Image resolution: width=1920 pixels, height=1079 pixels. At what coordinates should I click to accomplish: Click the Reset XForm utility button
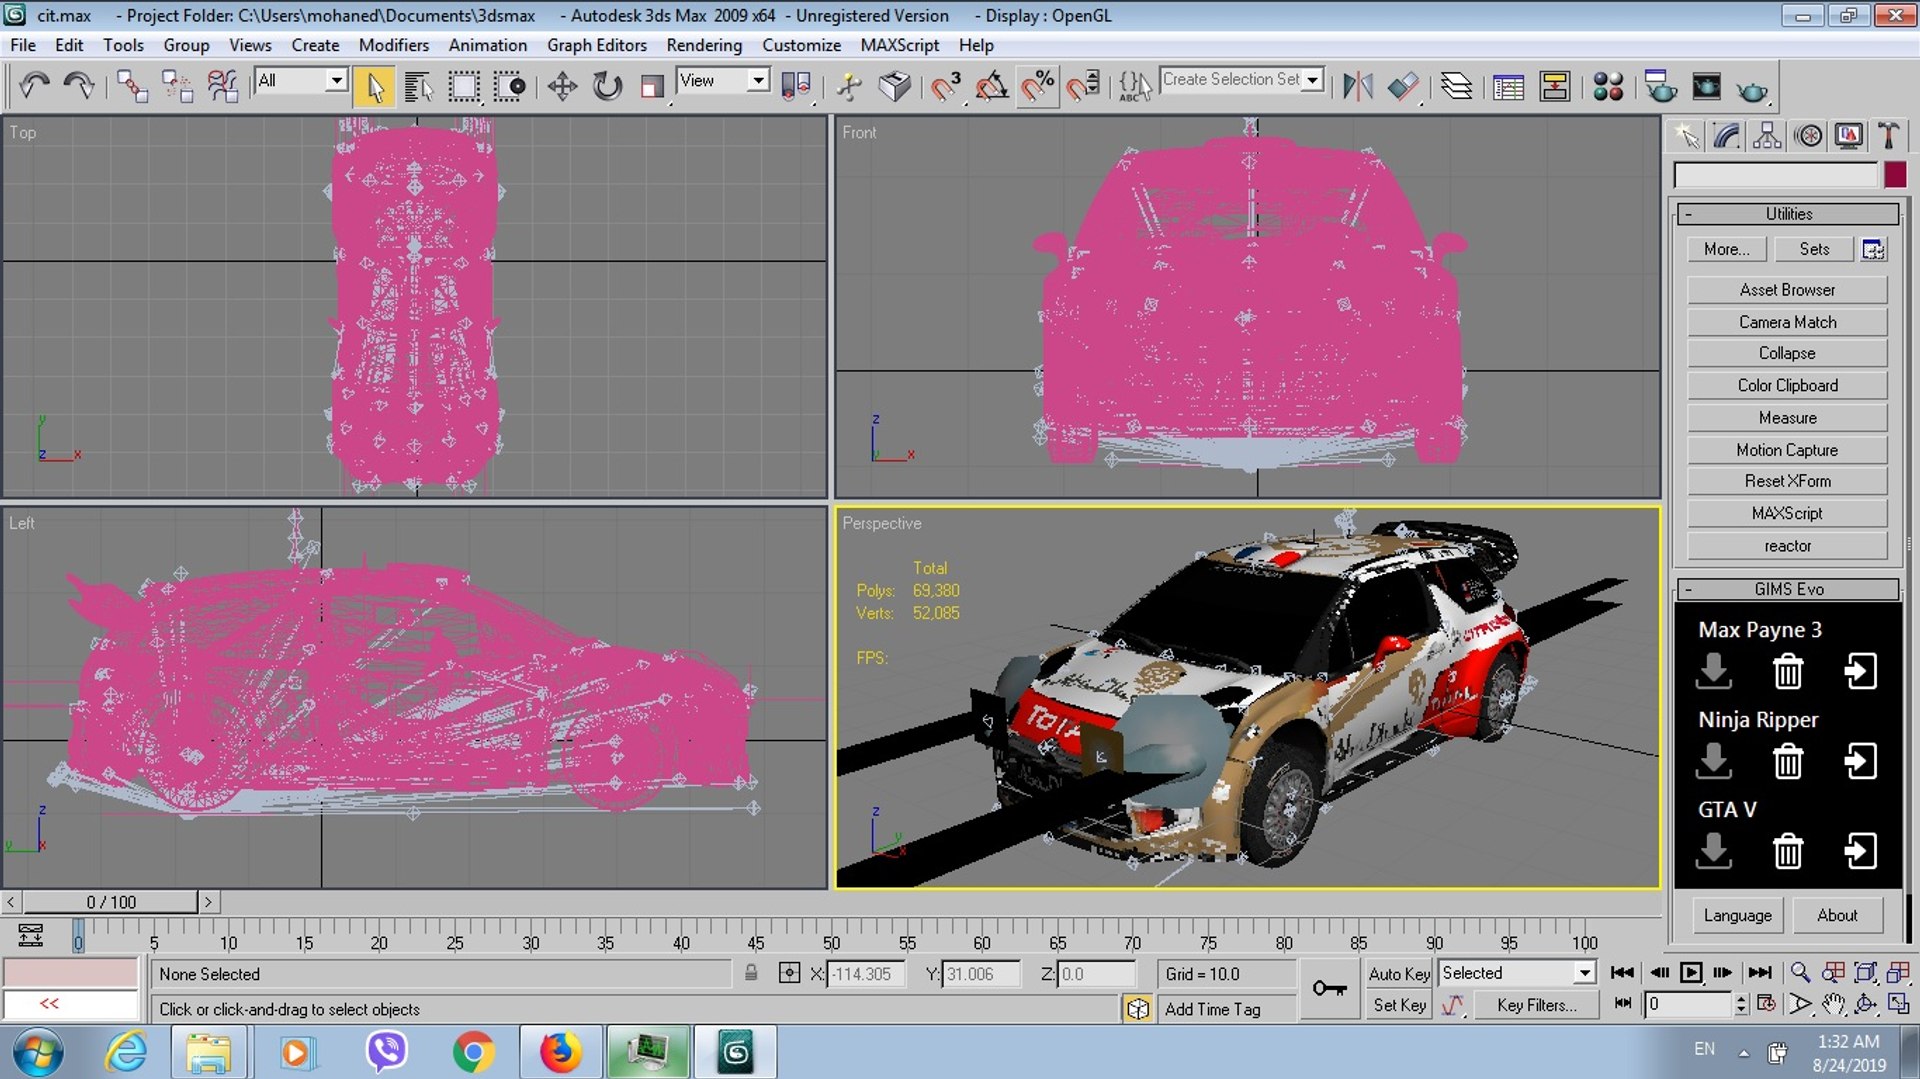1787,481
